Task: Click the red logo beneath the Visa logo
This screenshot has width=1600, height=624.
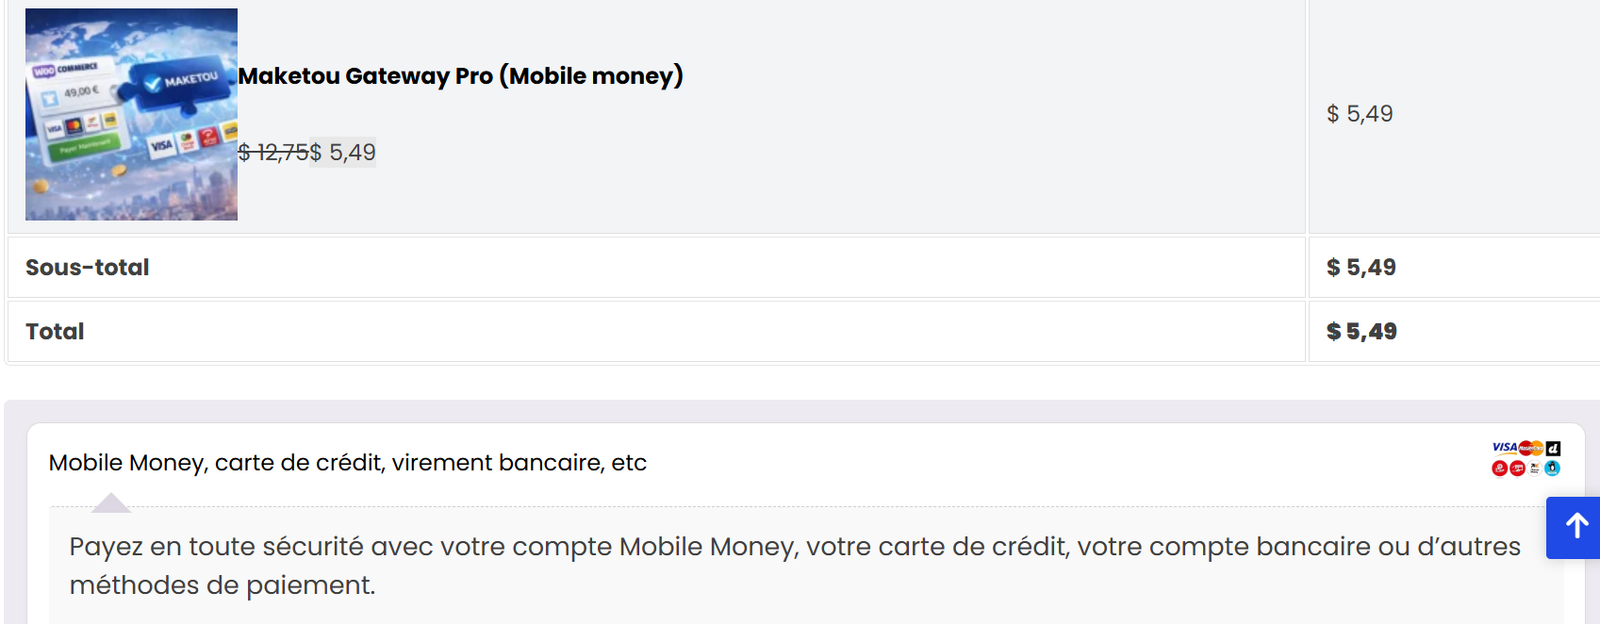Action: pyautogui.click(x=1499, y=468)
